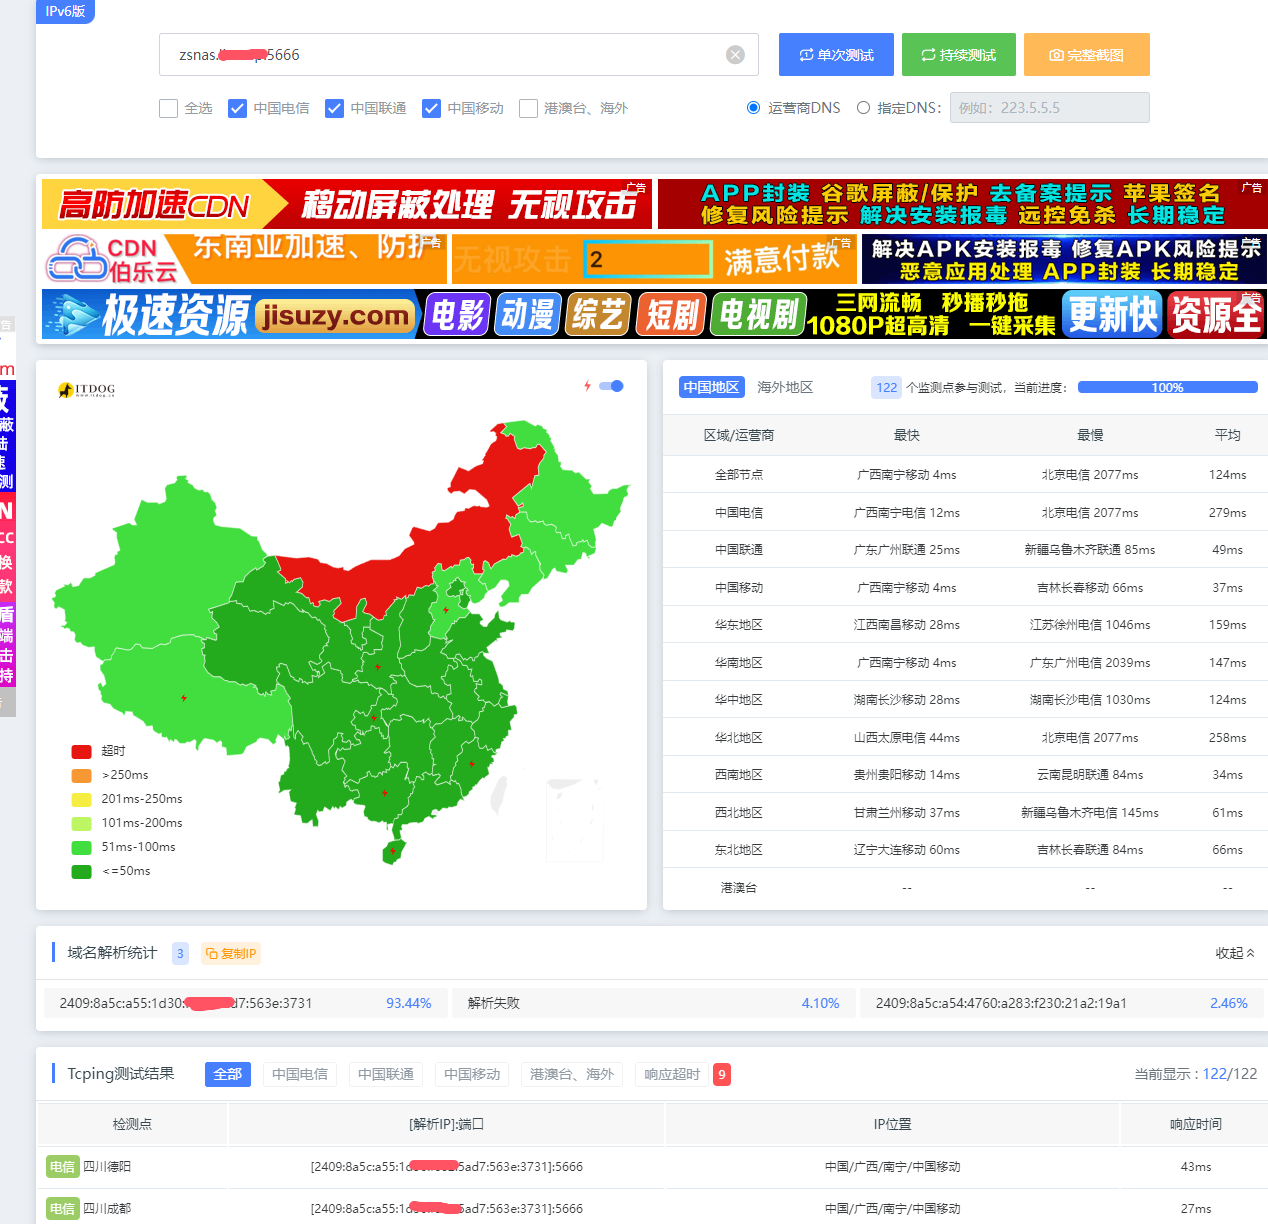Uncheck the 中国移动 checkbox
This screenshot has height=1224, width=1268.
point(431,108)
